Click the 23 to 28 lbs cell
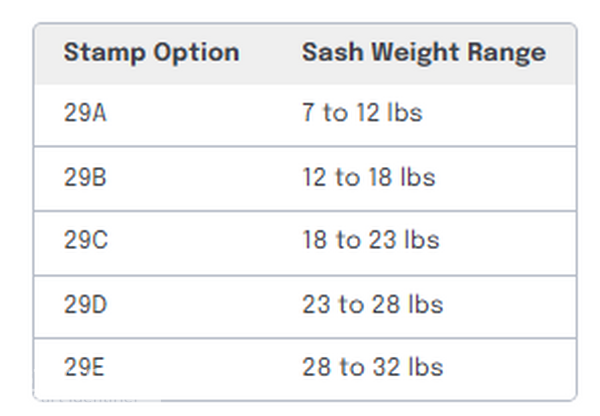600x416 pixels. (x=373, y=305)
